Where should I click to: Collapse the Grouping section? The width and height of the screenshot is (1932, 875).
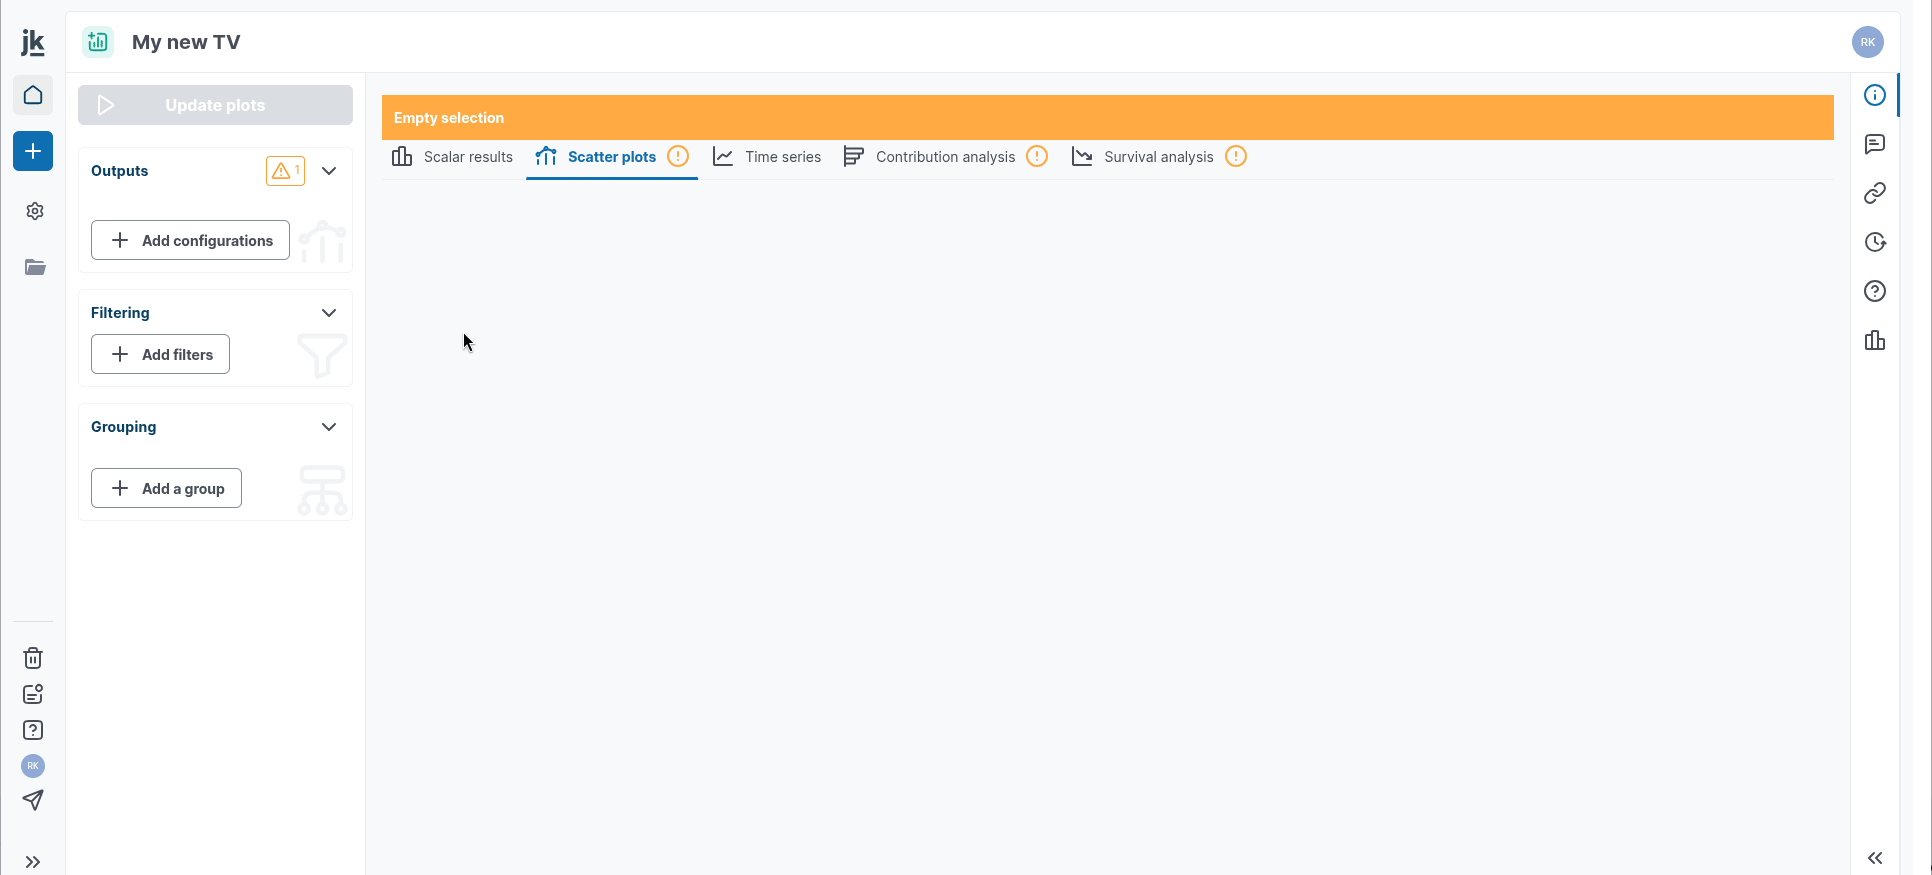329,427
